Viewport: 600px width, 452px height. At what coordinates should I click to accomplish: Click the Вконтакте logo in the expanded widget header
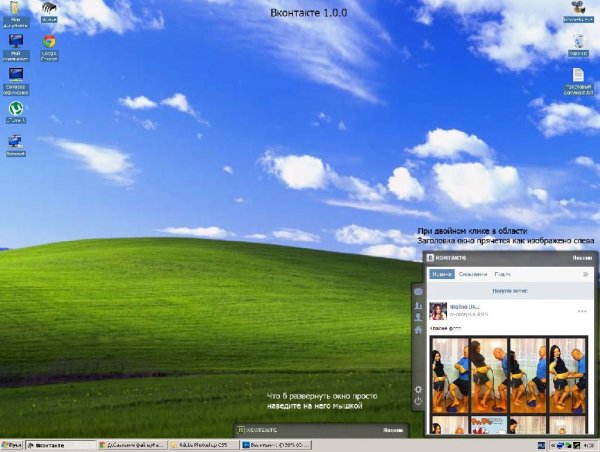[x=447, y=258]
